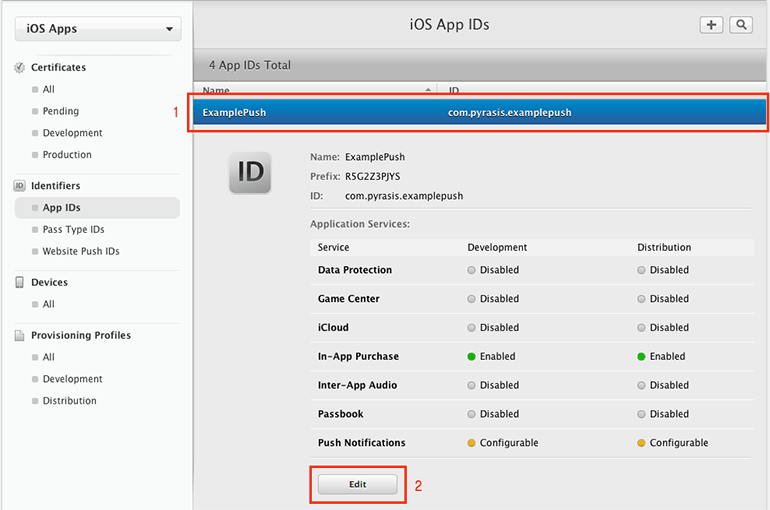
Task: Click the Provisioning Profiles section icon
Action: pyautogui.click(x=20, y=336)
